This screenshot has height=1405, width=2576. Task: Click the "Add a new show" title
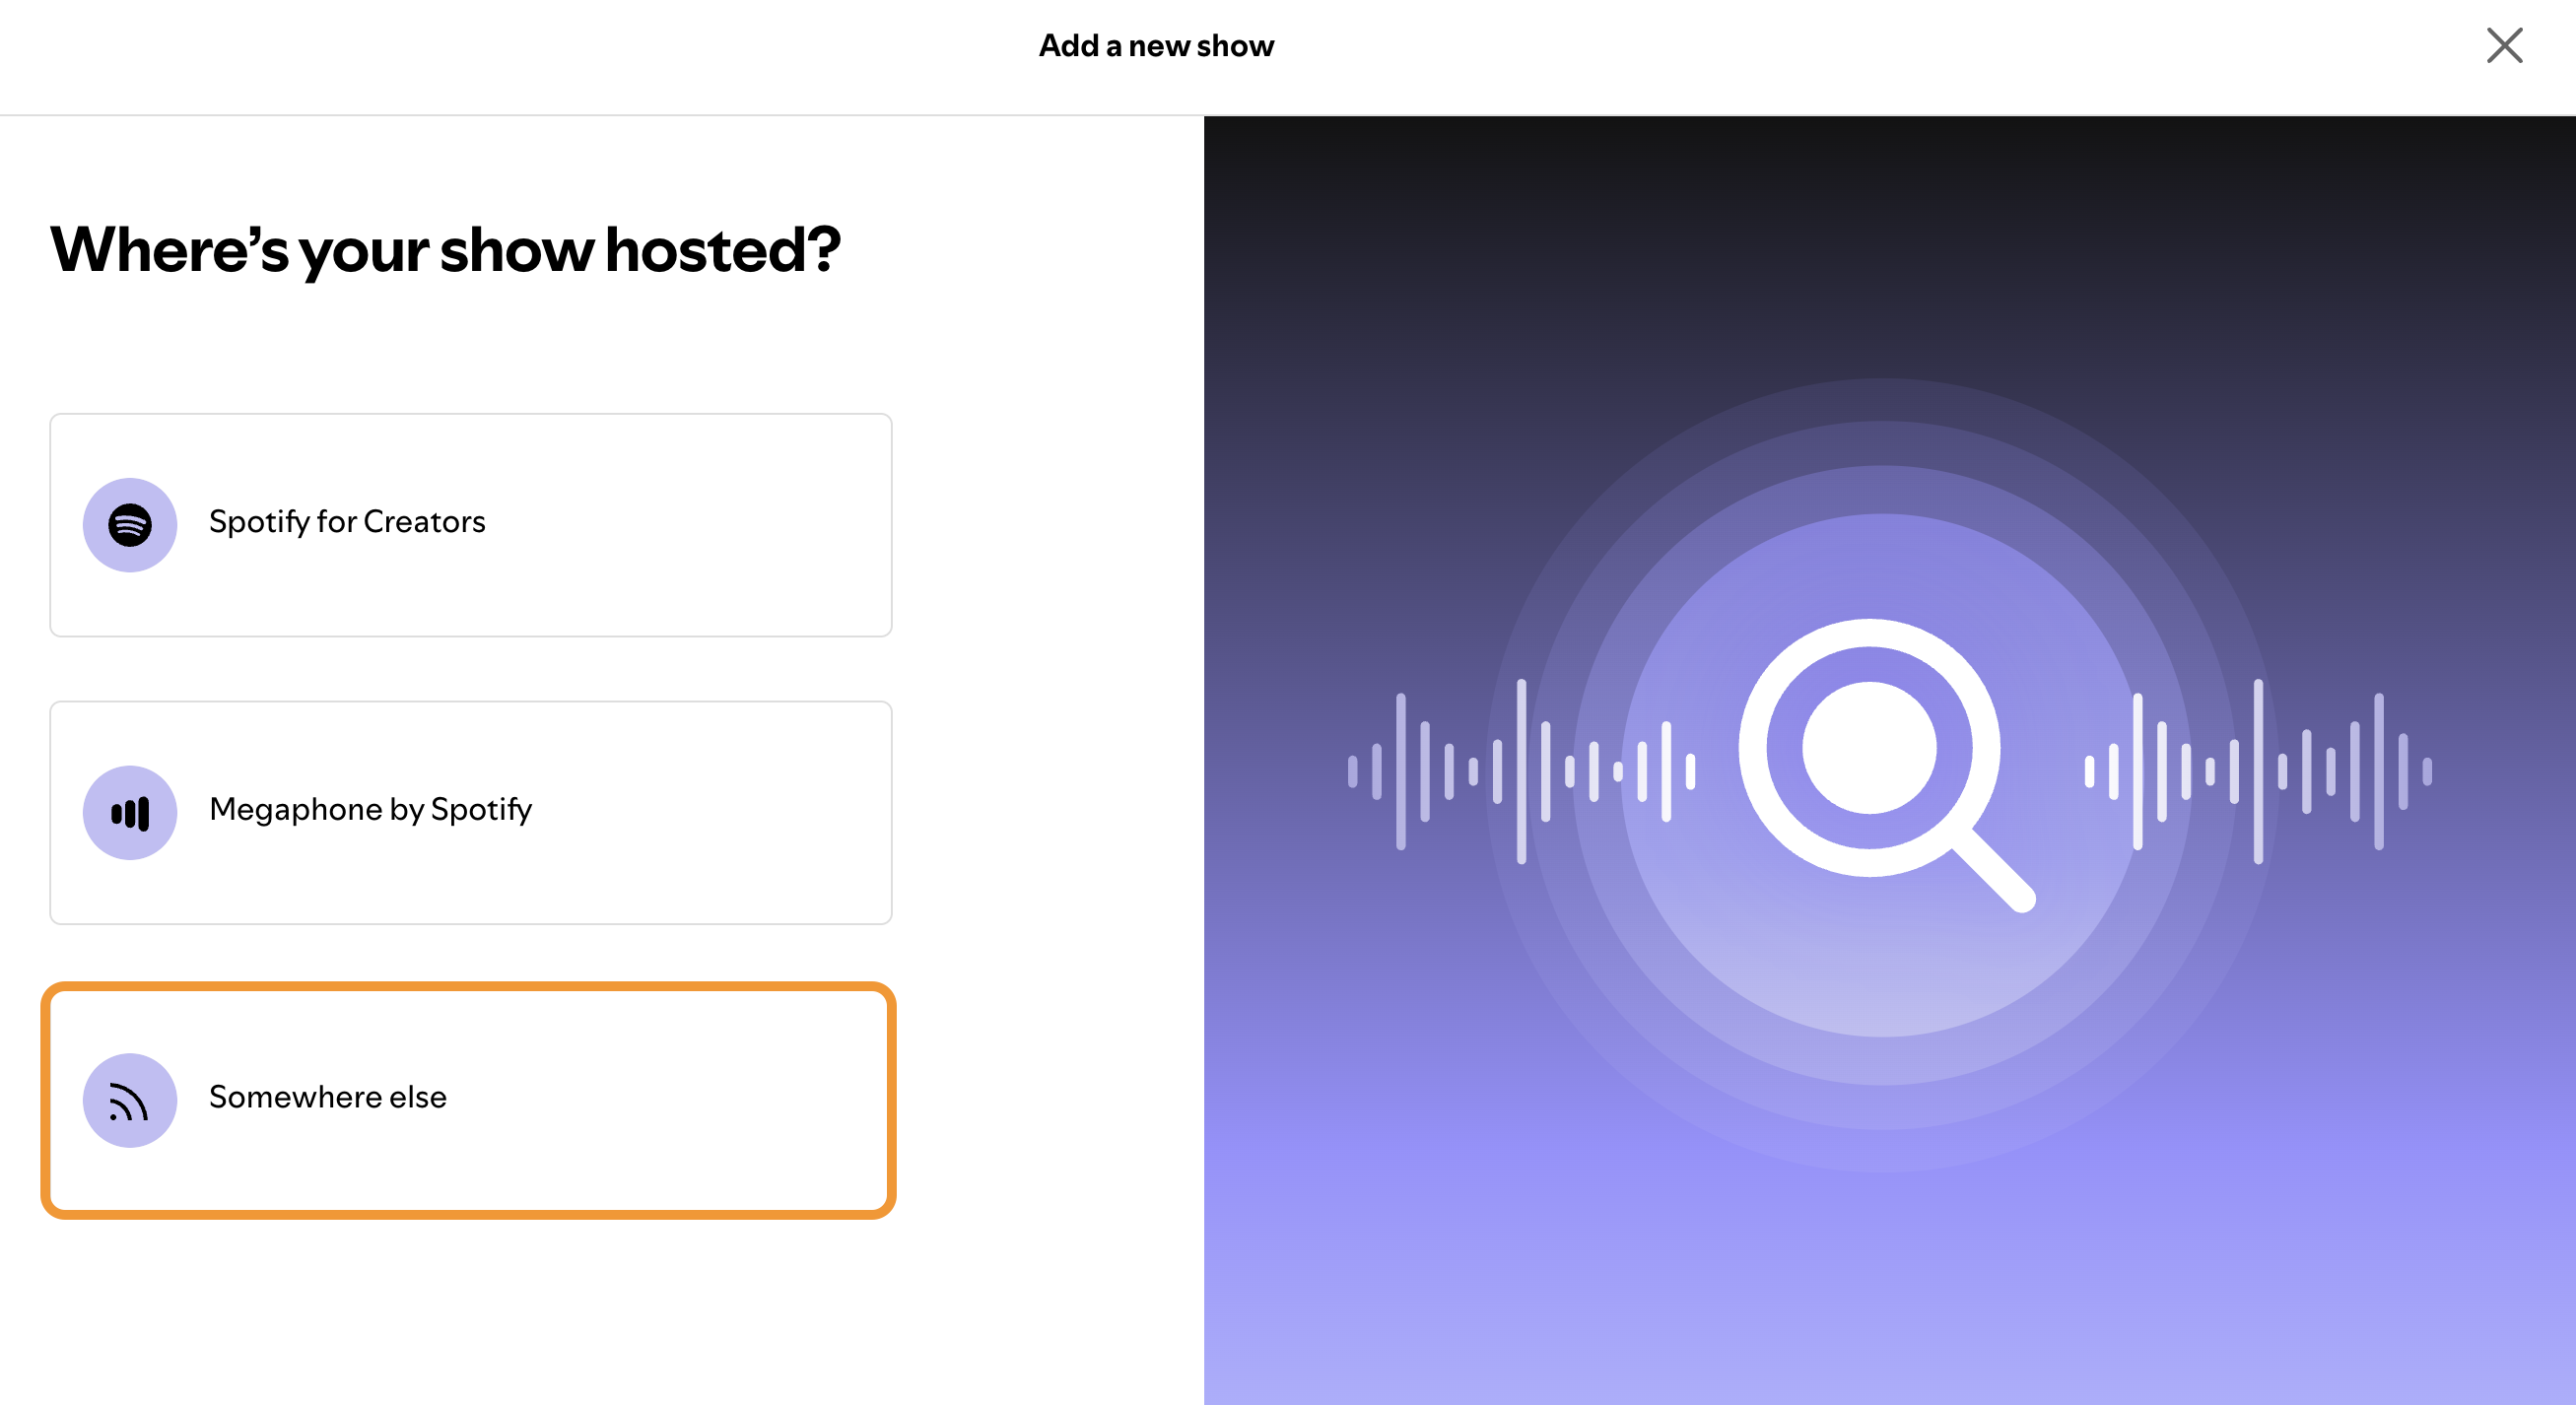coord(1157,46)
